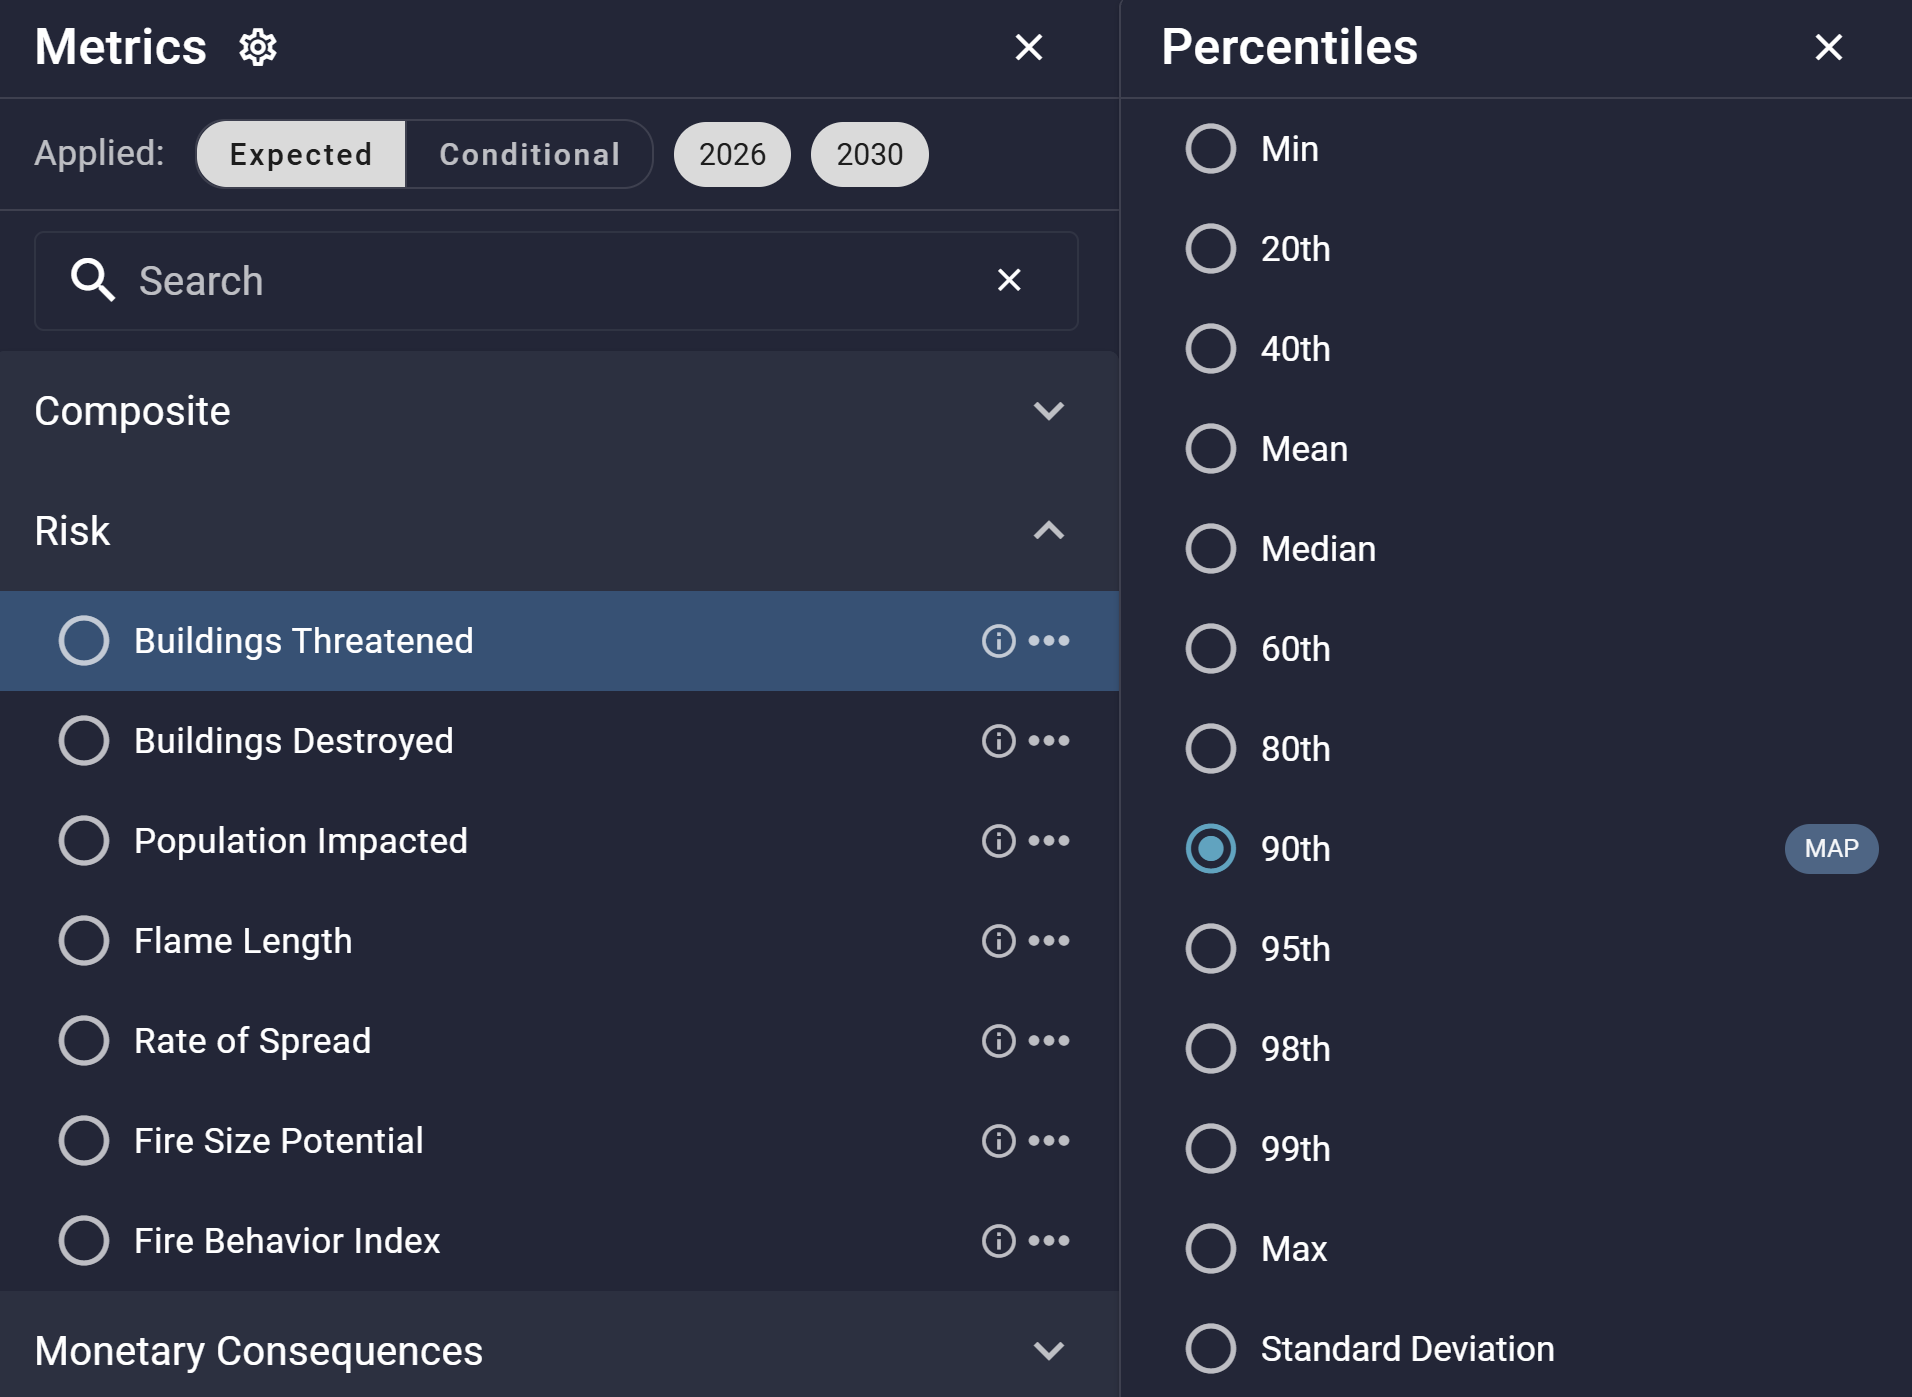Close the Metrics panel
Image resolution: width=1912 pixels, height=1397 pixels.
tap(1029, 47)
